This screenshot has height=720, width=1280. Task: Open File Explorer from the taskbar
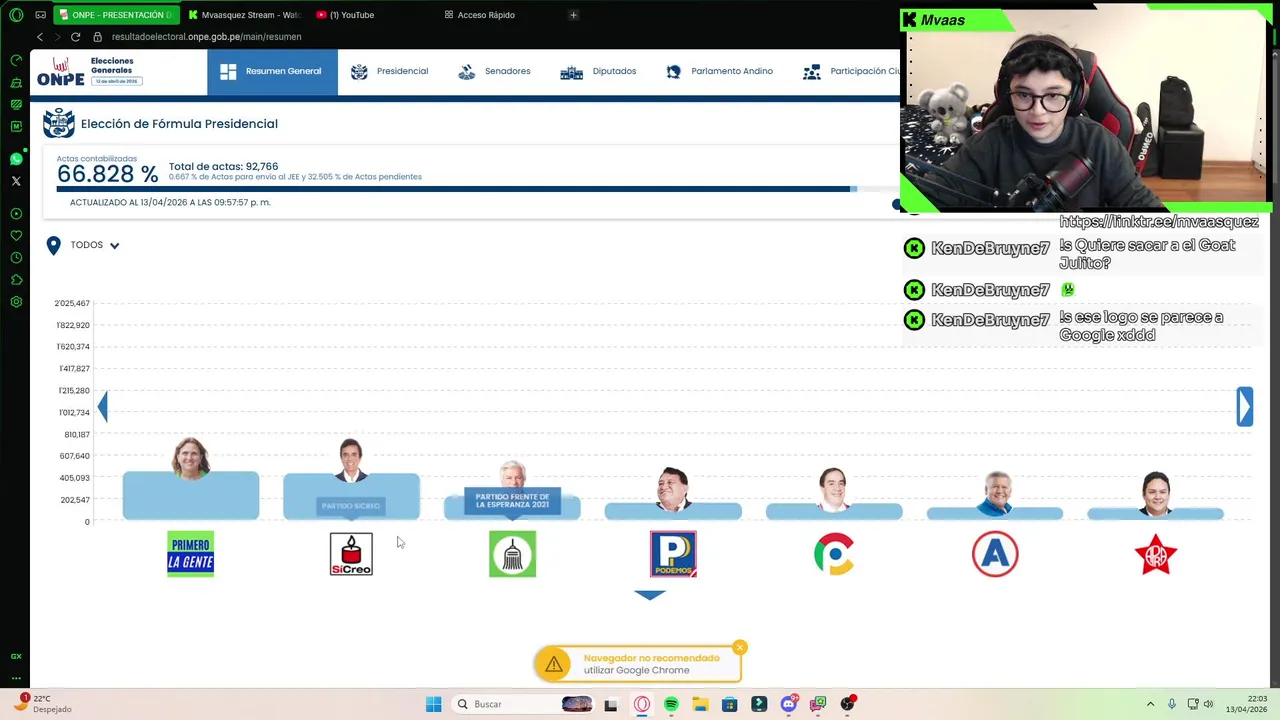[700, 704]
